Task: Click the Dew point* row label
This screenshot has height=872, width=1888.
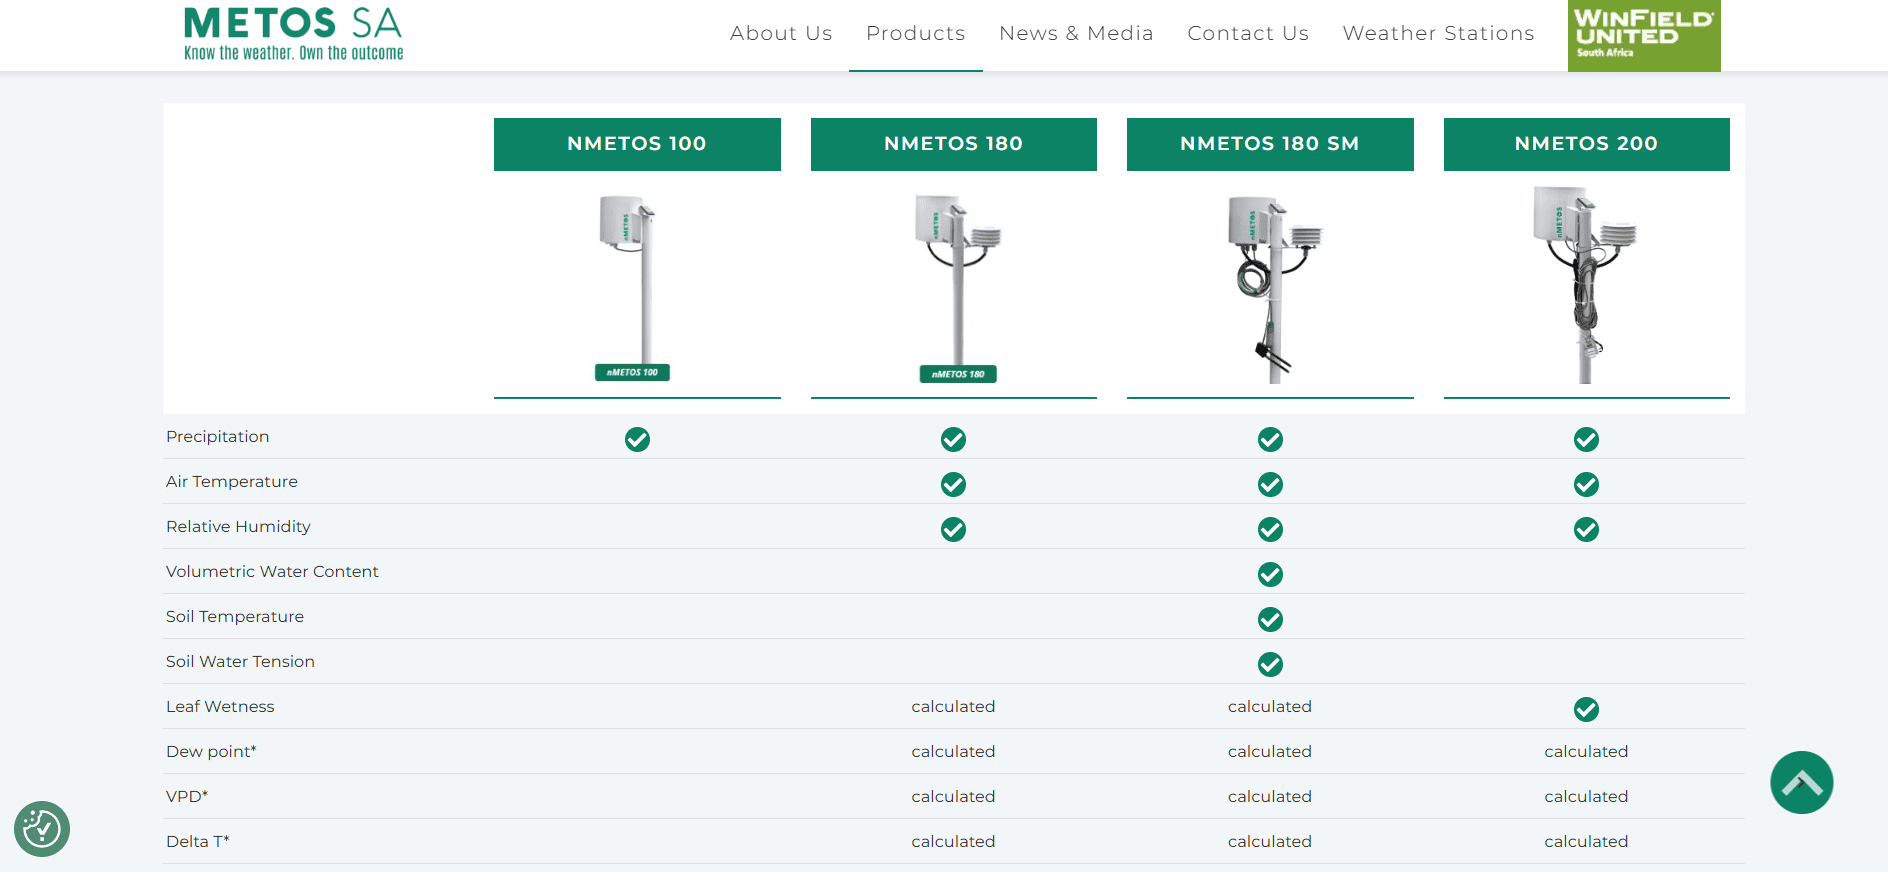Action: point(211,751)
